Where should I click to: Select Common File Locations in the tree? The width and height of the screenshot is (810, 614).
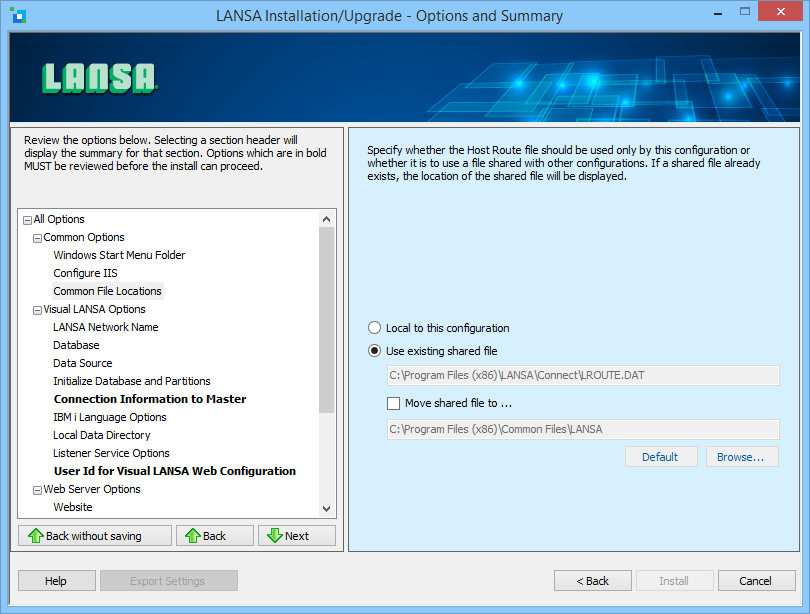pyautogui.click(x=107, y=291)
